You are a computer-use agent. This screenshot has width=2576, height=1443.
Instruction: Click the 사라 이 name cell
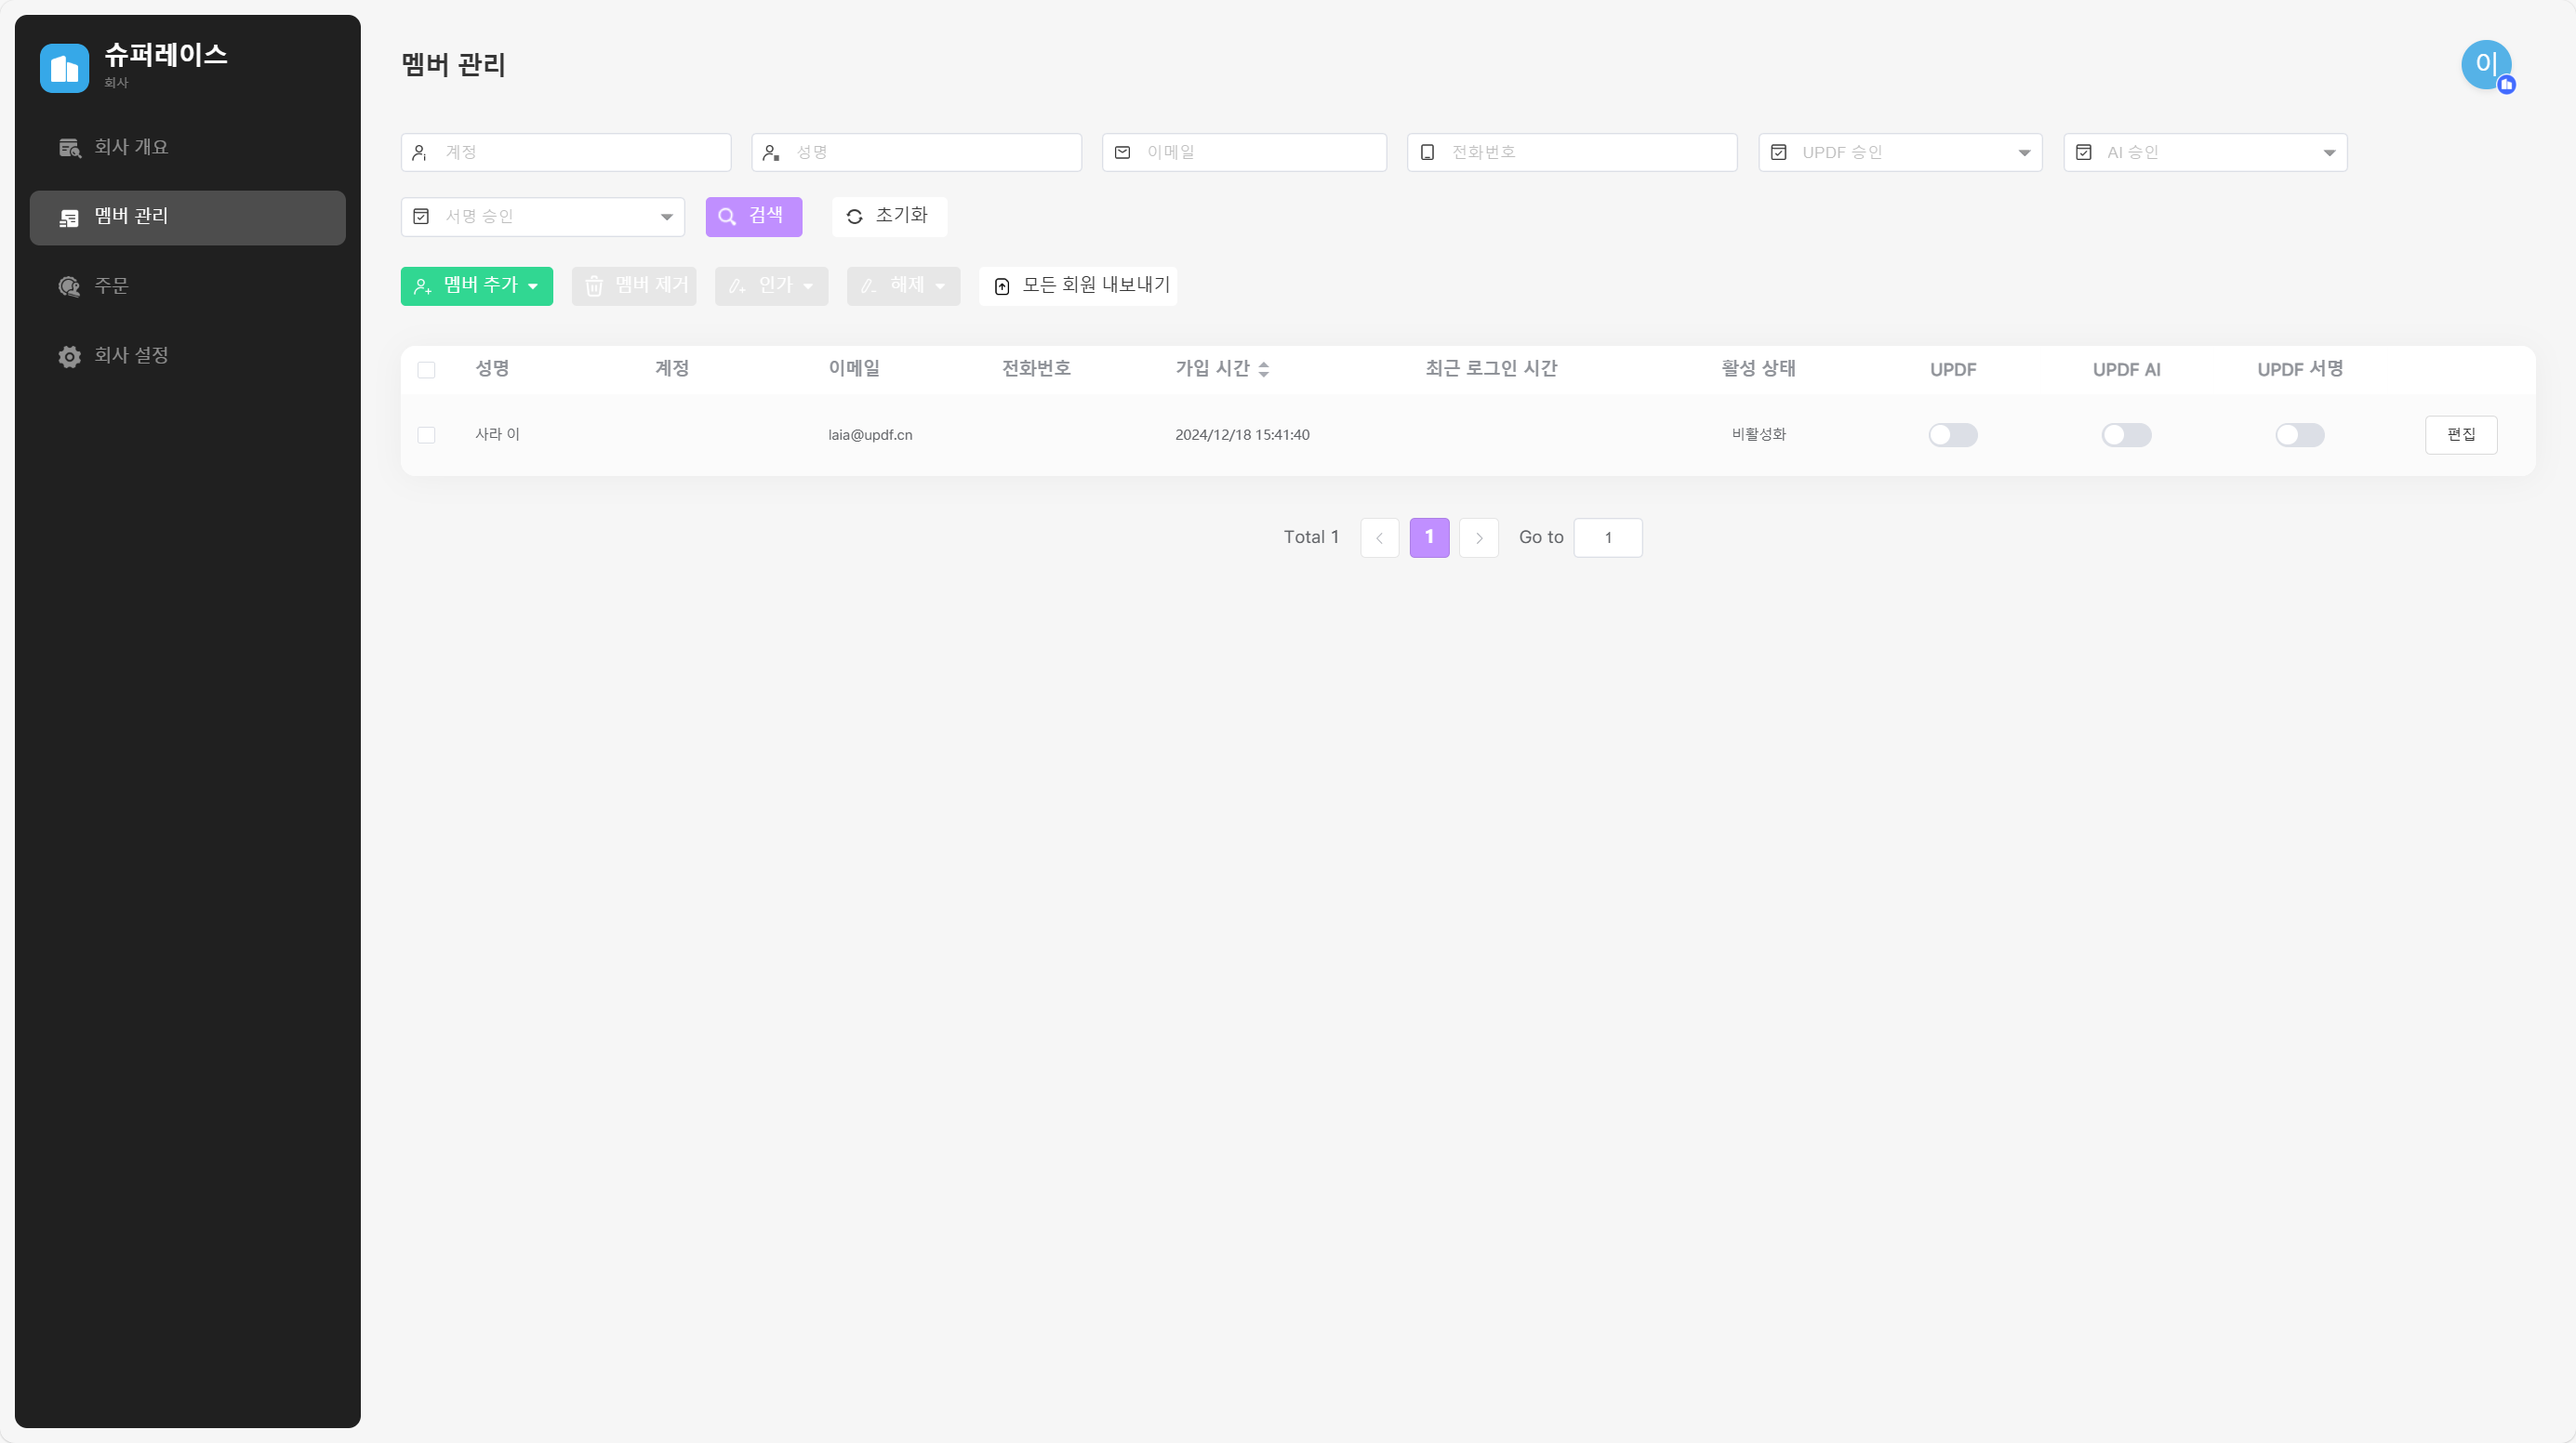(497, 435)
